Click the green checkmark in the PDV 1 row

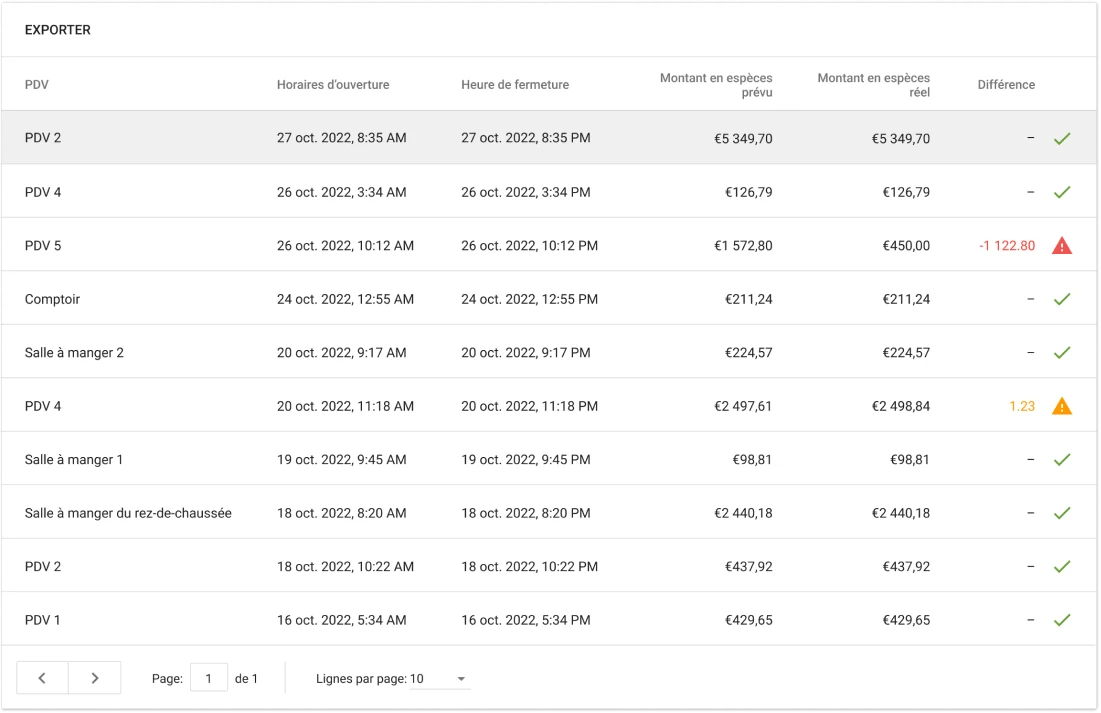pos(1061,620)
